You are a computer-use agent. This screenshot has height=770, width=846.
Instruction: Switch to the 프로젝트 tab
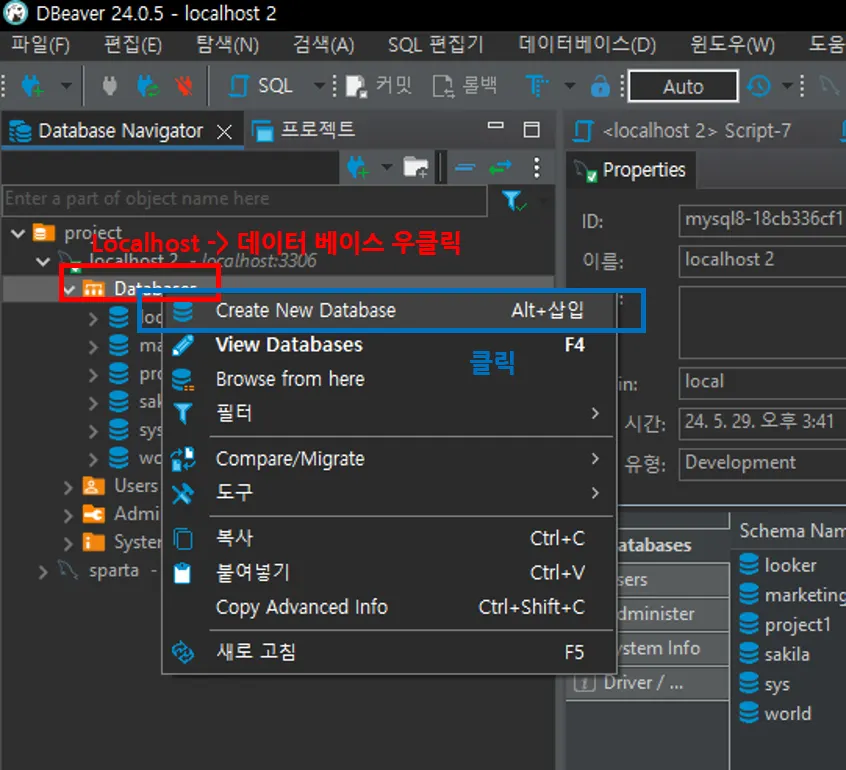[x=303, y=130]
